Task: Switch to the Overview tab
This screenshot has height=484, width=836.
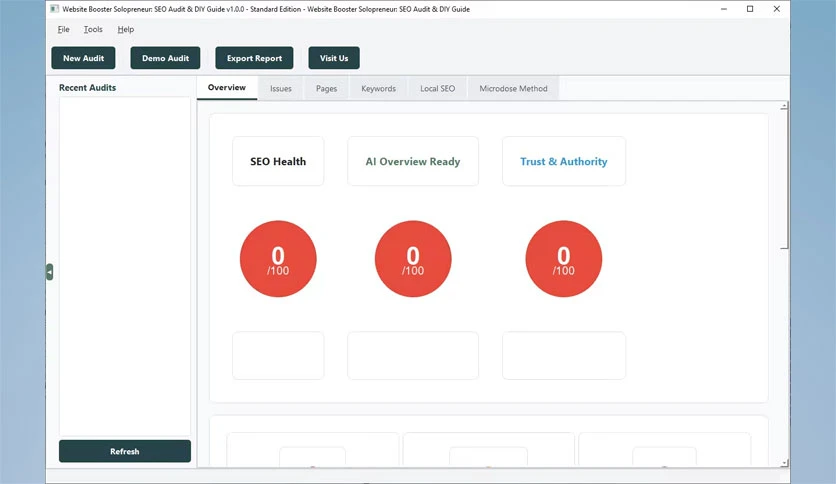Action: 227,88
